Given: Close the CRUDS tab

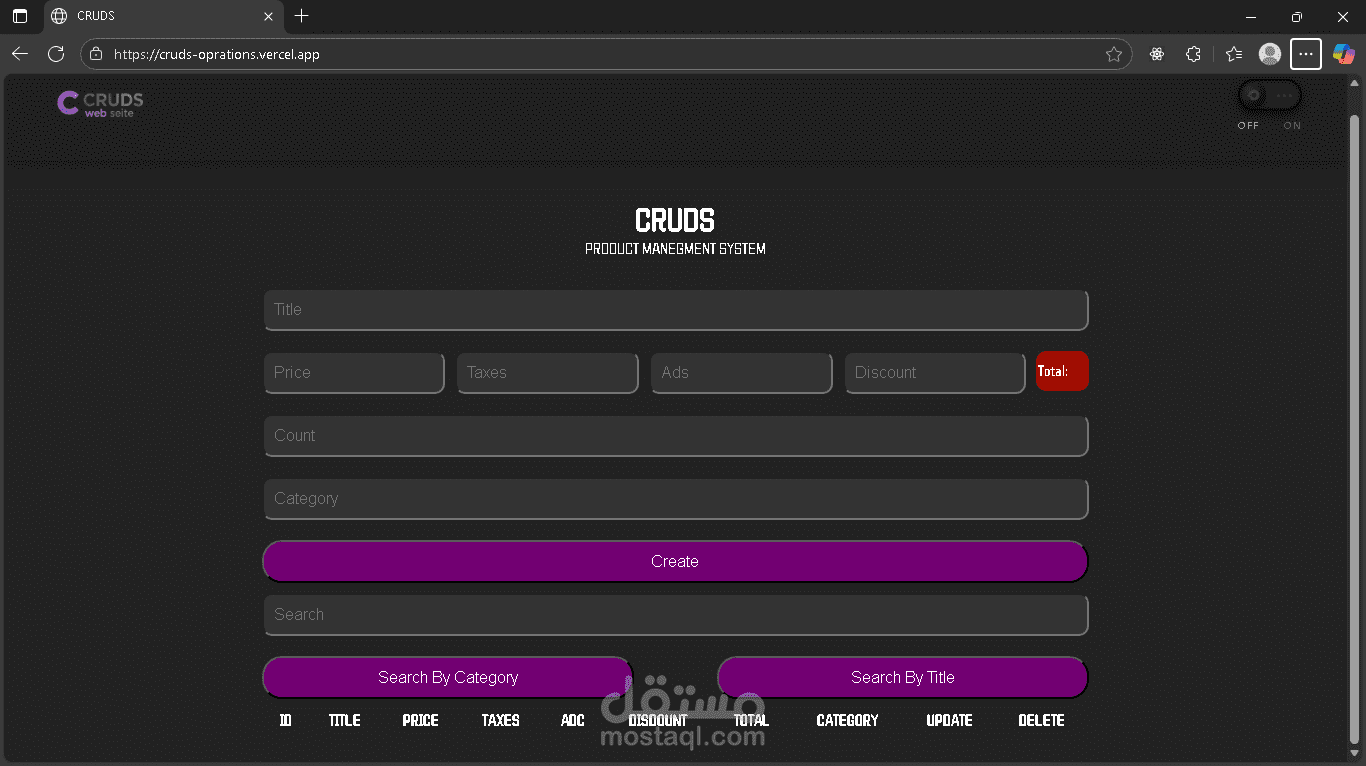Looking at the screenshot, I should pos(268,16).
